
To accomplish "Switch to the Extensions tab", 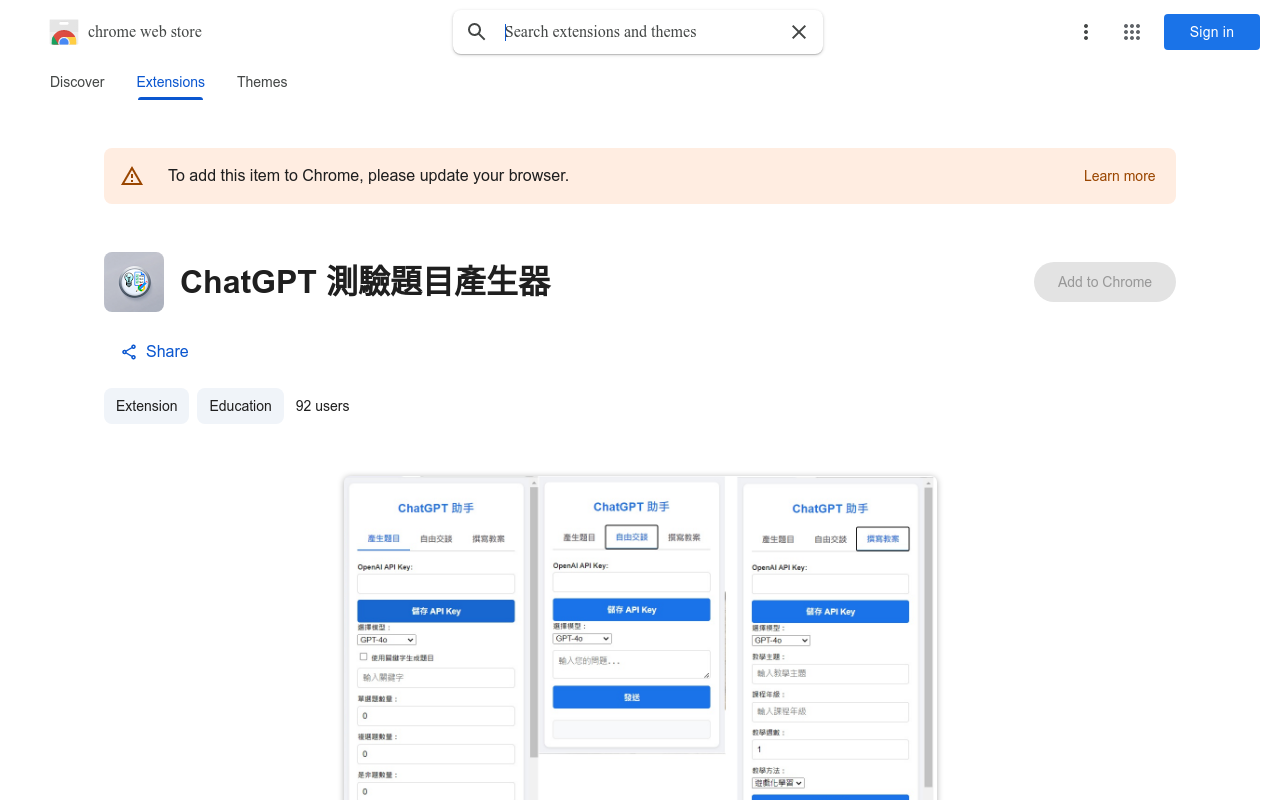I will (x=171, y=82).
